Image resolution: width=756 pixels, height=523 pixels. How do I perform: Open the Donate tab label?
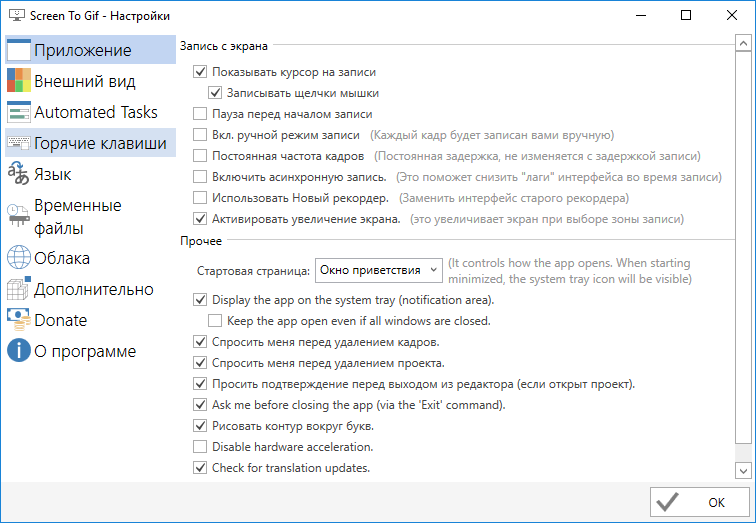[x=61, y=320]
